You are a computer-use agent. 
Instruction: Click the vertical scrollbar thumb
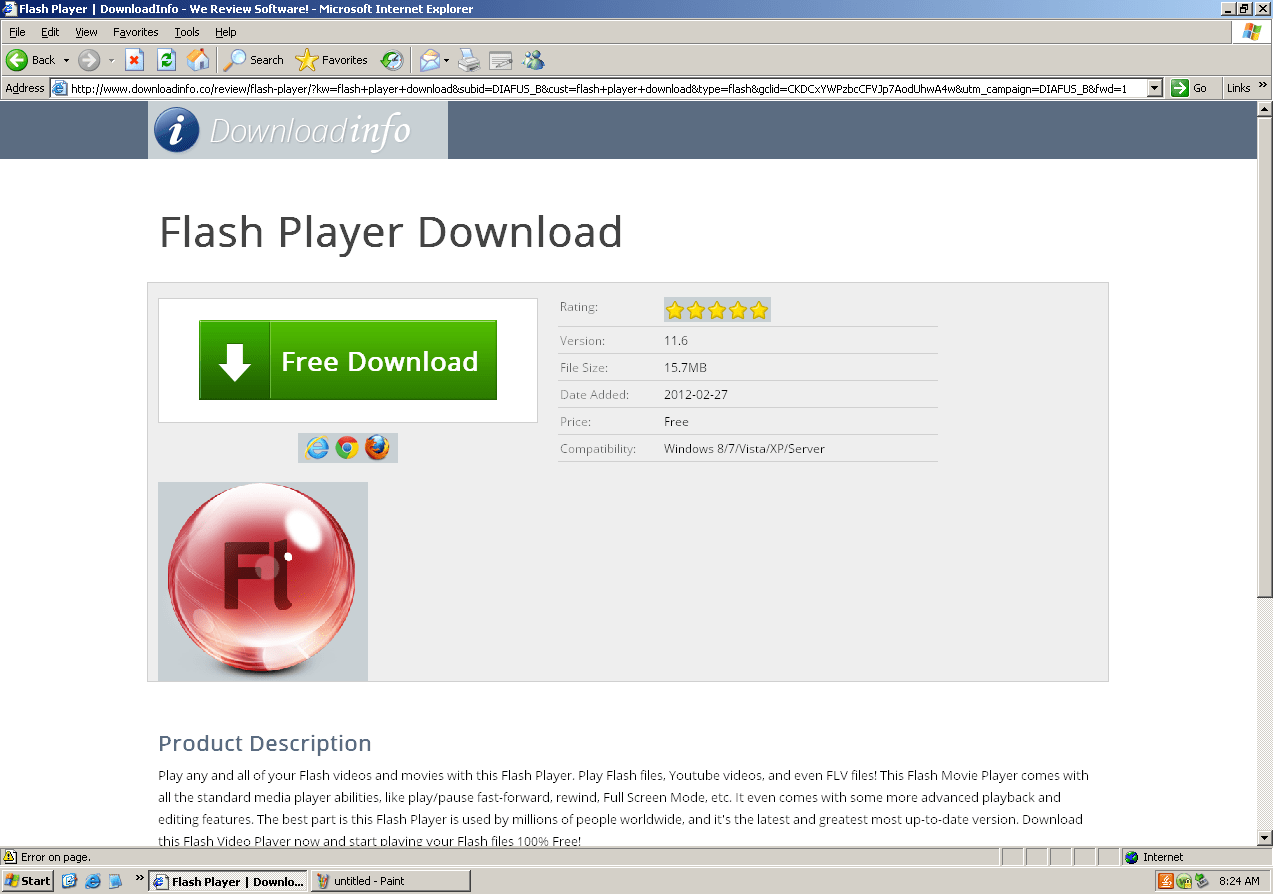click(x=1264, y=357)
